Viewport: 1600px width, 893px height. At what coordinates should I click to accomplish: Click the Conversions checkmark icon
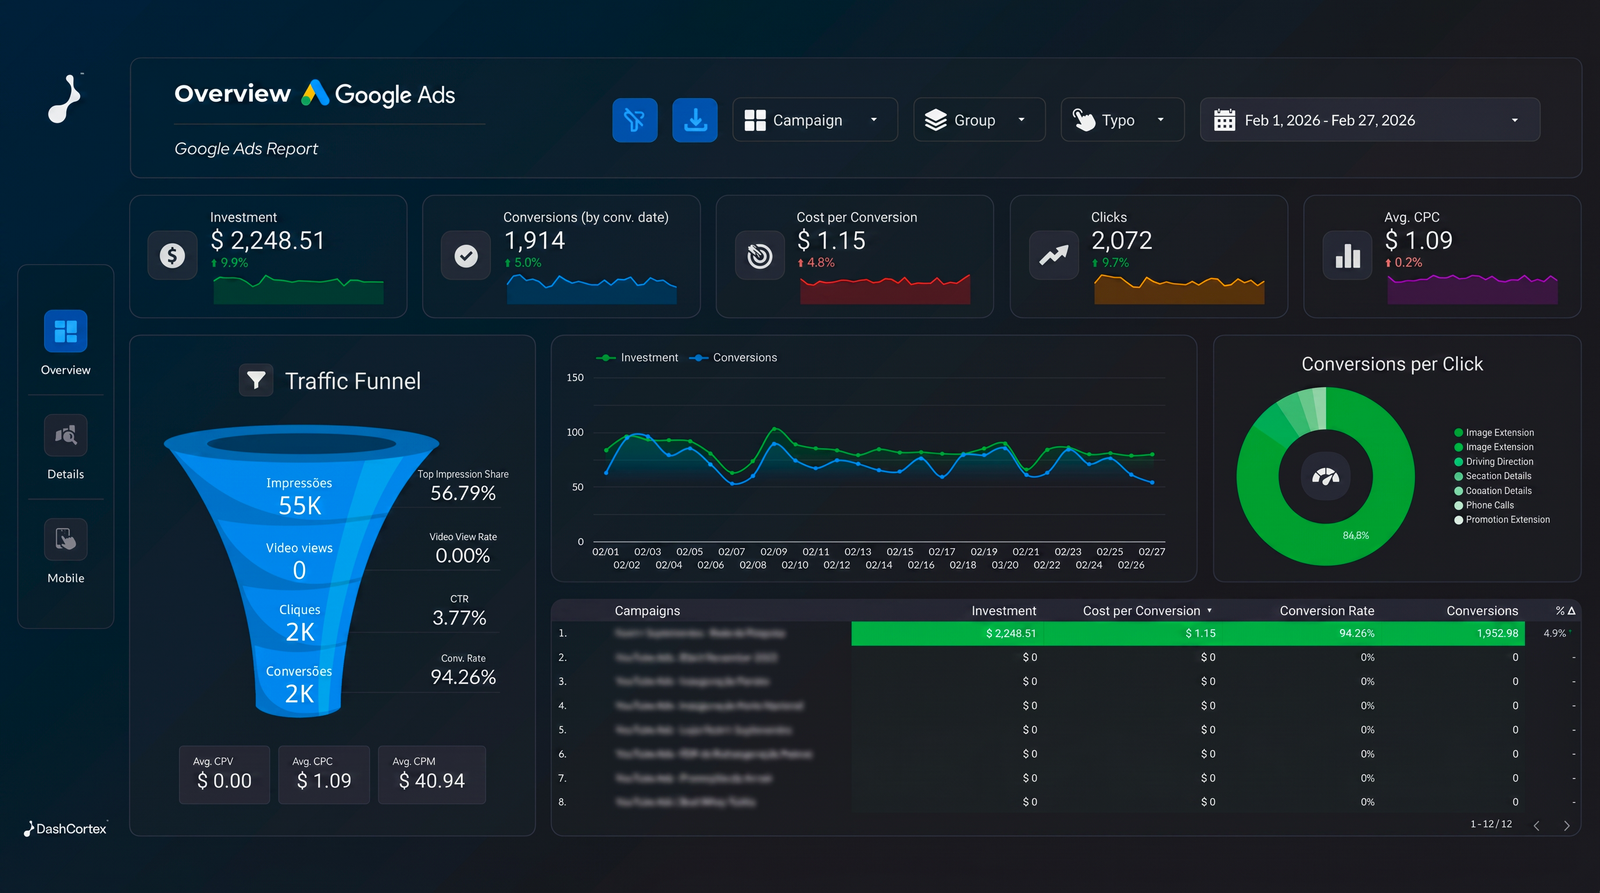tap(466, 256)
